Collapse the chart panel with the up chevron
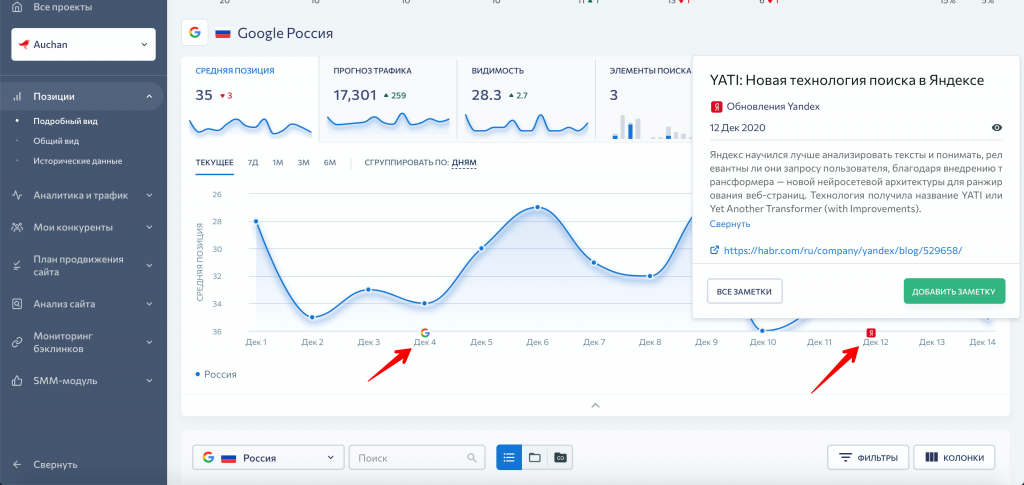 595,405
